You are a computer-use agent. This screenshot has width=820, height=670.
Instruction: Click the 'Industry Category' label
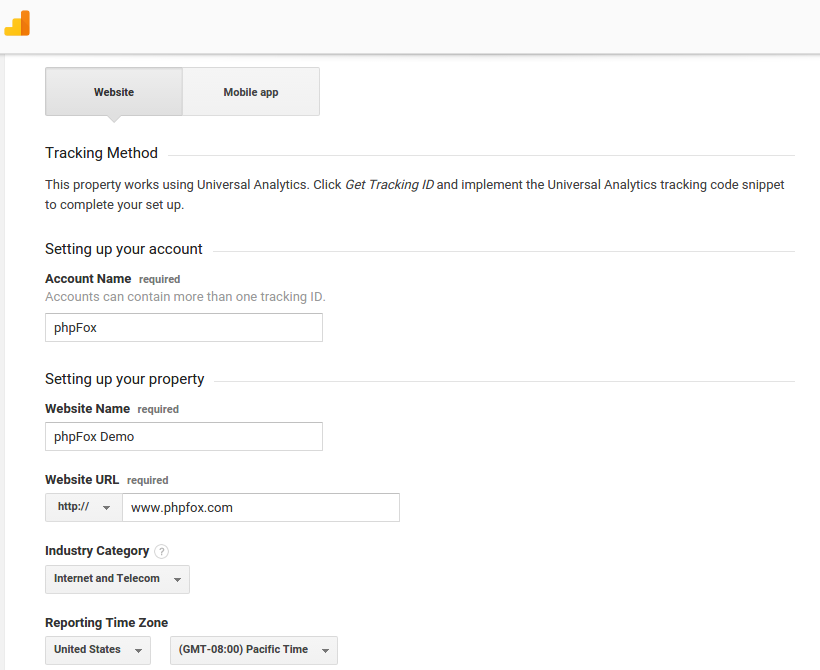coord(97,551)
